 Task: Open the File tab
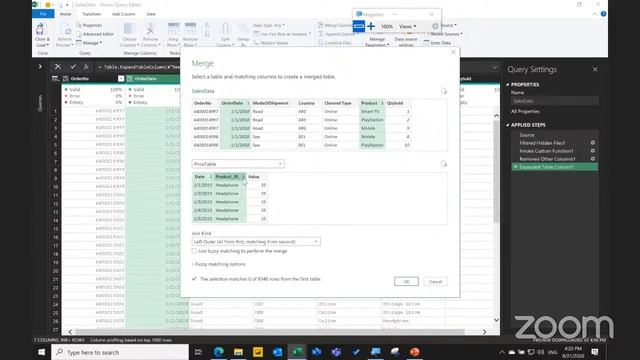coord(43,14)
